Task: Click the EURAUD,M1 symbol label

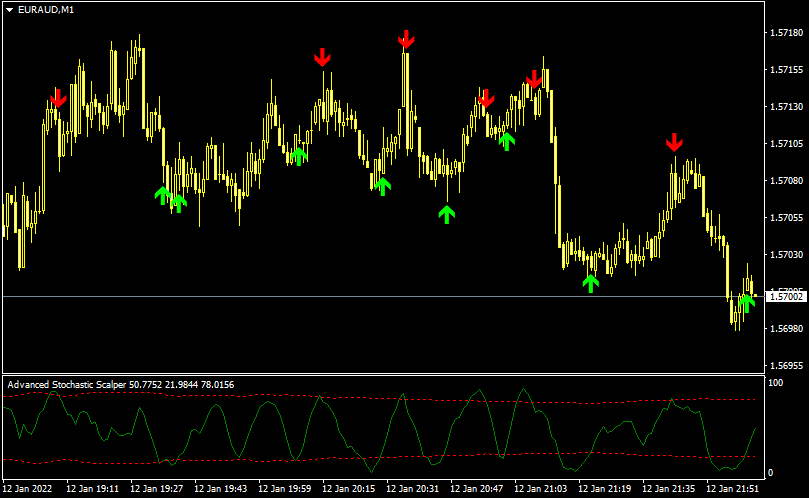Action: click(46, 9)
